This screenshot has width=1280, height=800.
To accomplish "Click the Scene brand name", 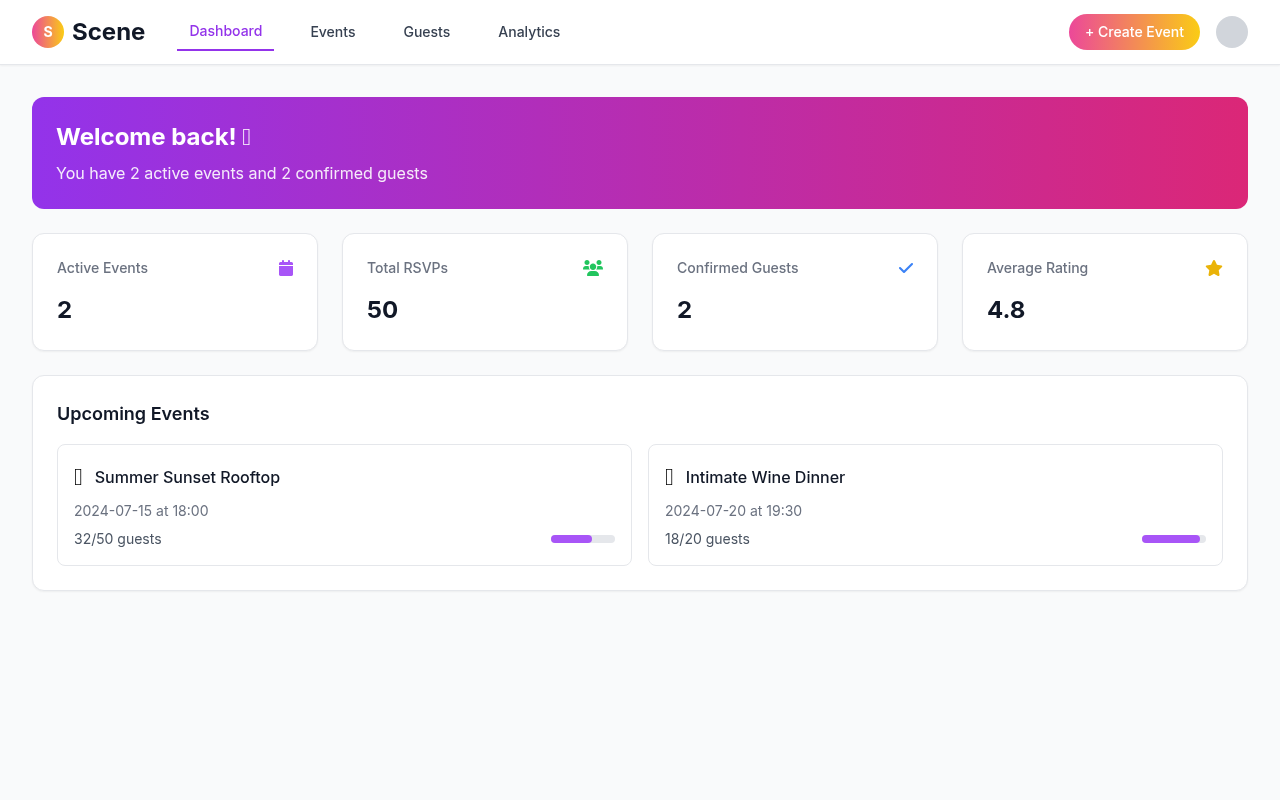I will 108,32.
